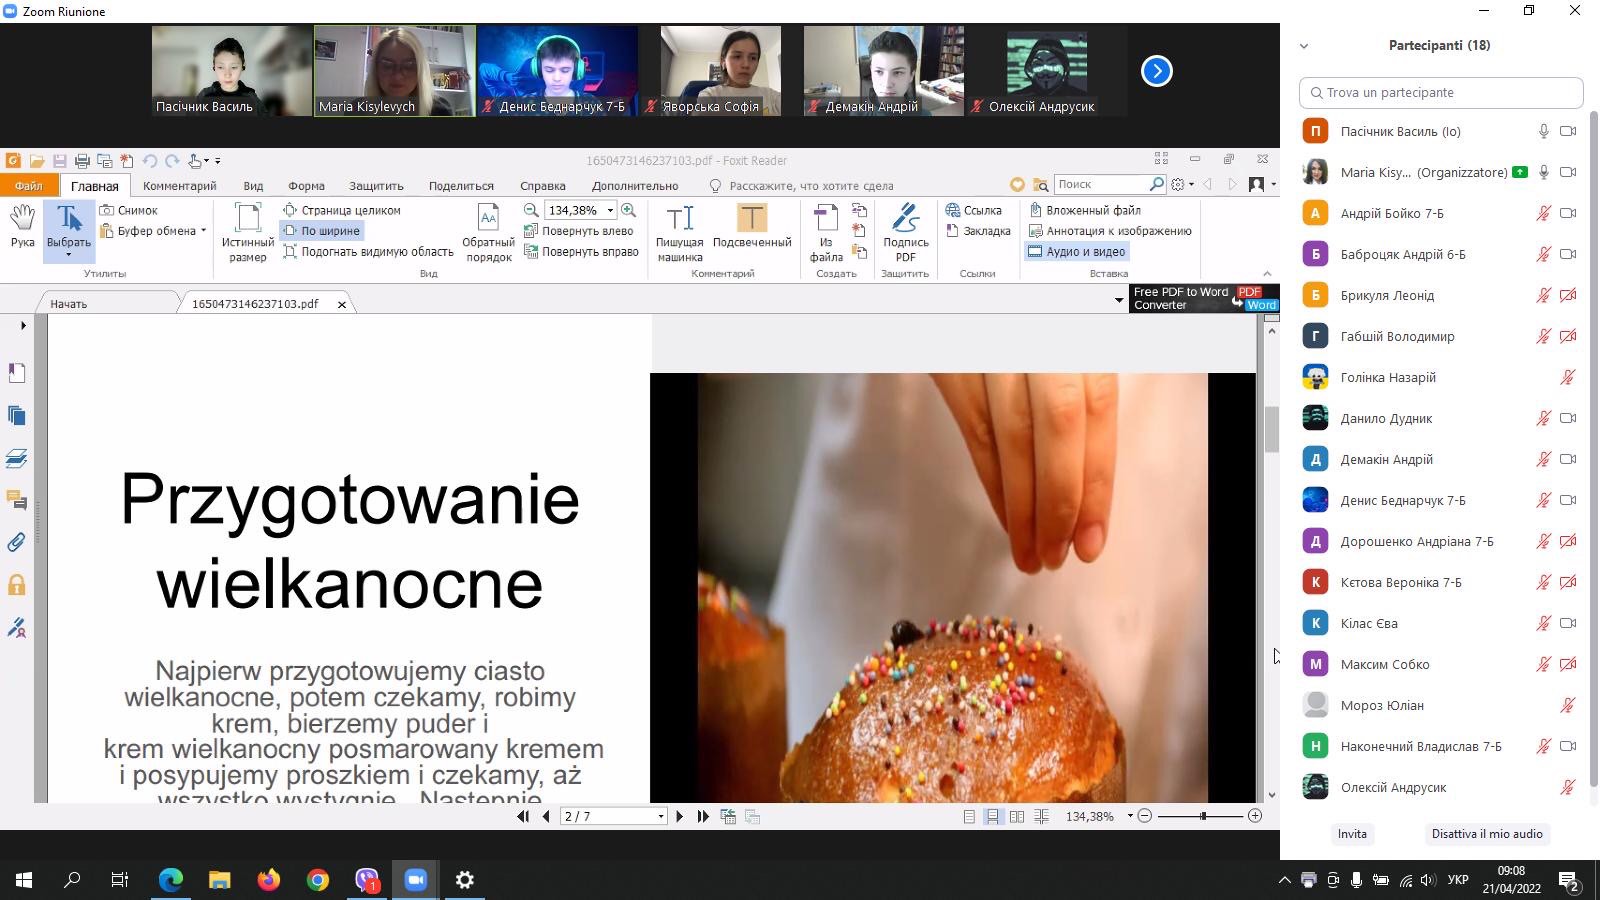Click the zoom slider in the status bar
This screenshot has height=900, width=1600.
[x=1203, y=816]
